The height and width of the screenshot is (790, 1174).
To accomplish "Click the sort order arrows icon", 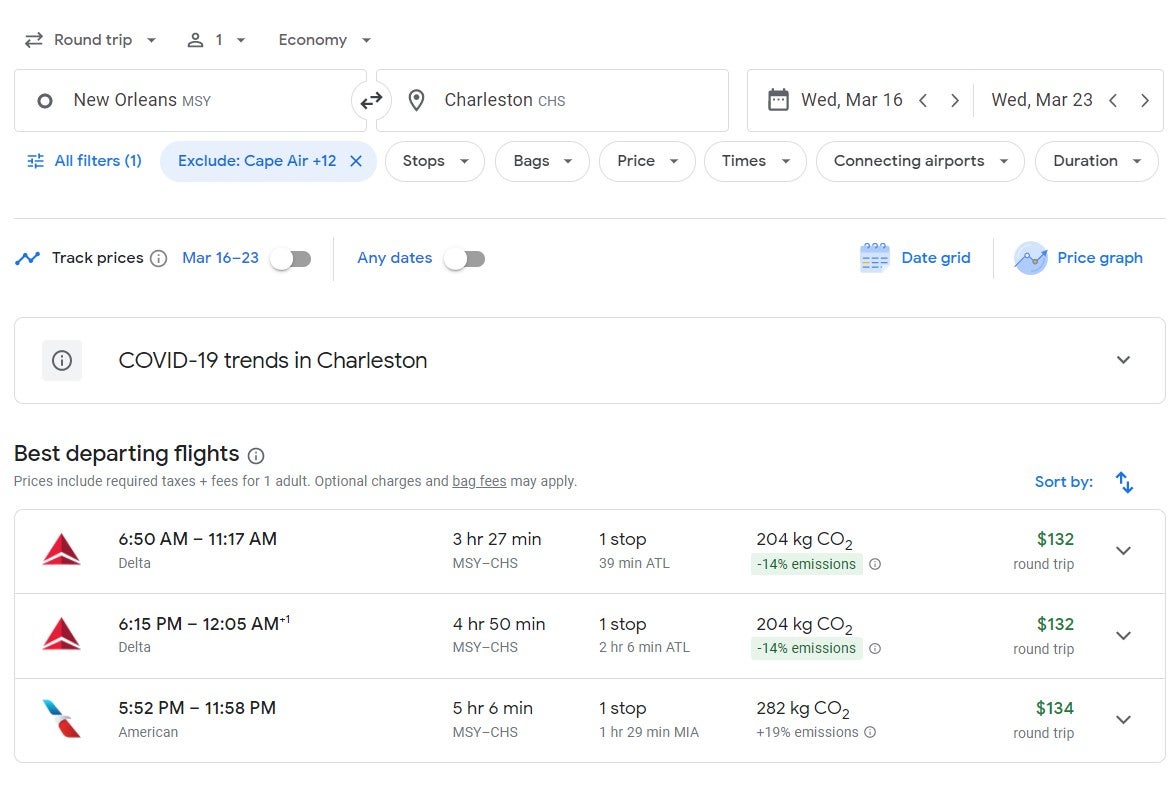I will (x=1124, y=481).
